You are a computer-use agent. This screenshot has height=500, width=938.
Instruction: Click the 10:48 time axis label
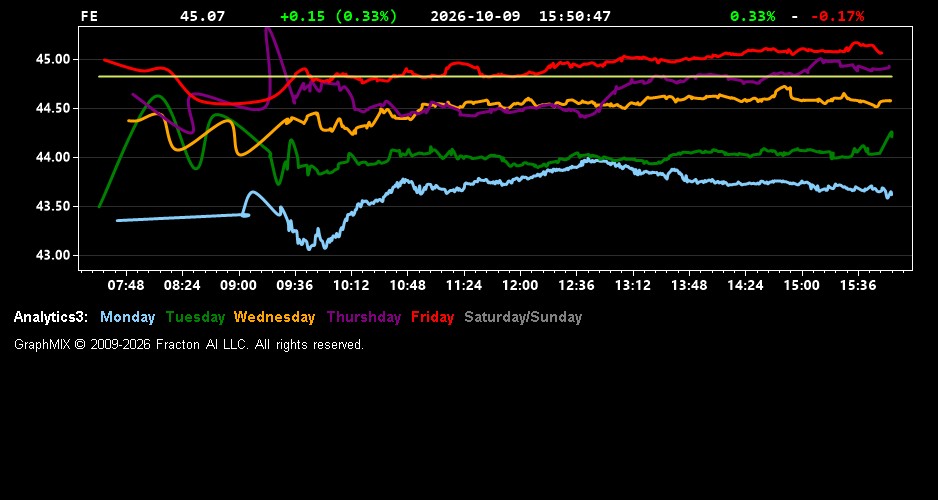[407, 285]
